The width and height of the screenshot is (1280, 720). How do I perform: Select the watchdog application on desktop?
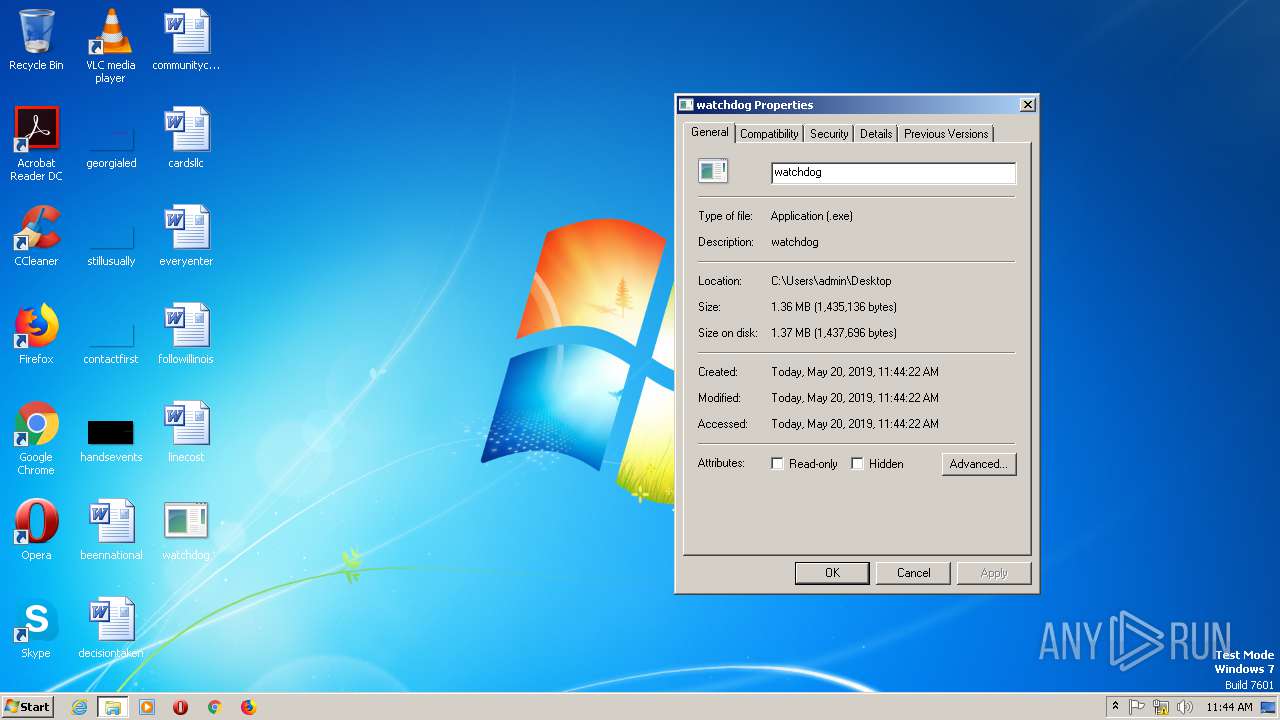coord(186,531)
